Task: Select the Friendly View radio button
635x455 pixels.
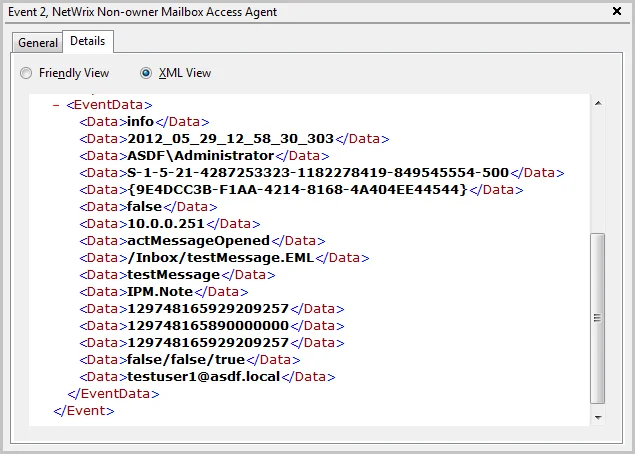Action: coord(26,73)
